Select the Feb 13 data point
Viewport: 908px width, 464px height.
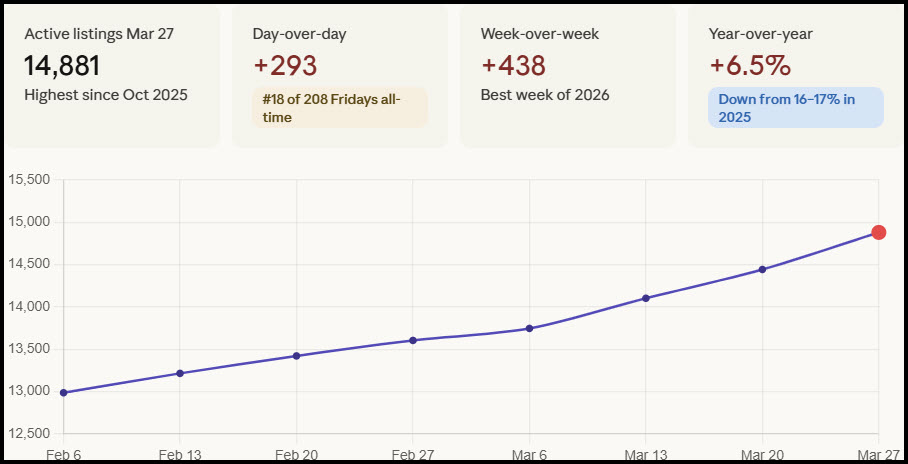point(180,373)
